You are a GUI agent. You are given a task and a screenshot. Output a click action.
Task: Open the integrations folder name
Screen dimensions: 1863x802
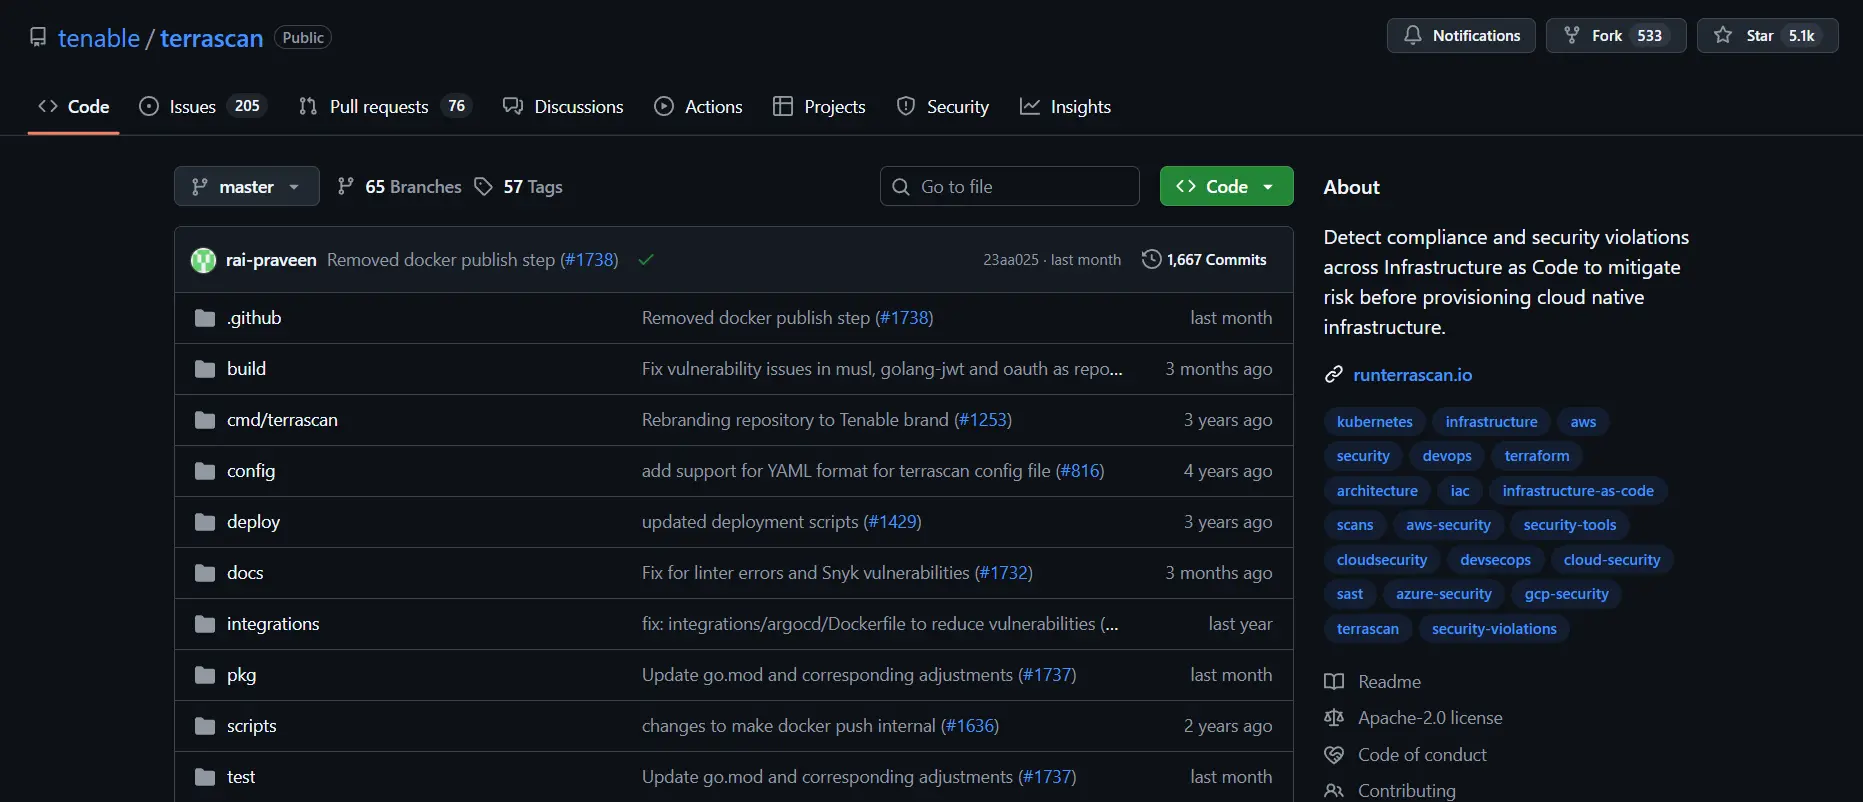[273, 624]
